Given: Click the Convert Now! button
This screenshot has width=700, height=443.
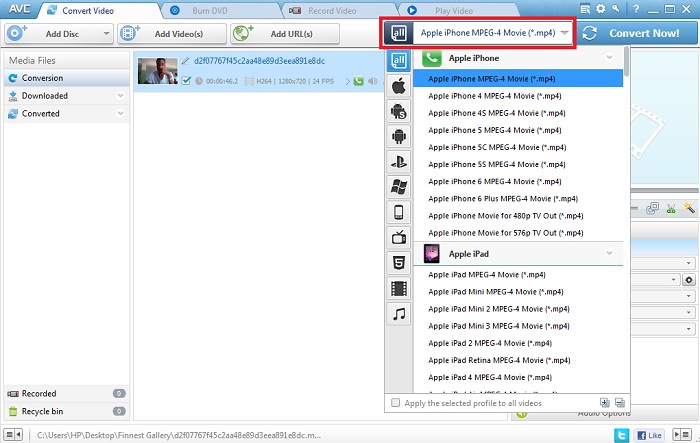Looking at the screenshot, I should pos(637,33).
